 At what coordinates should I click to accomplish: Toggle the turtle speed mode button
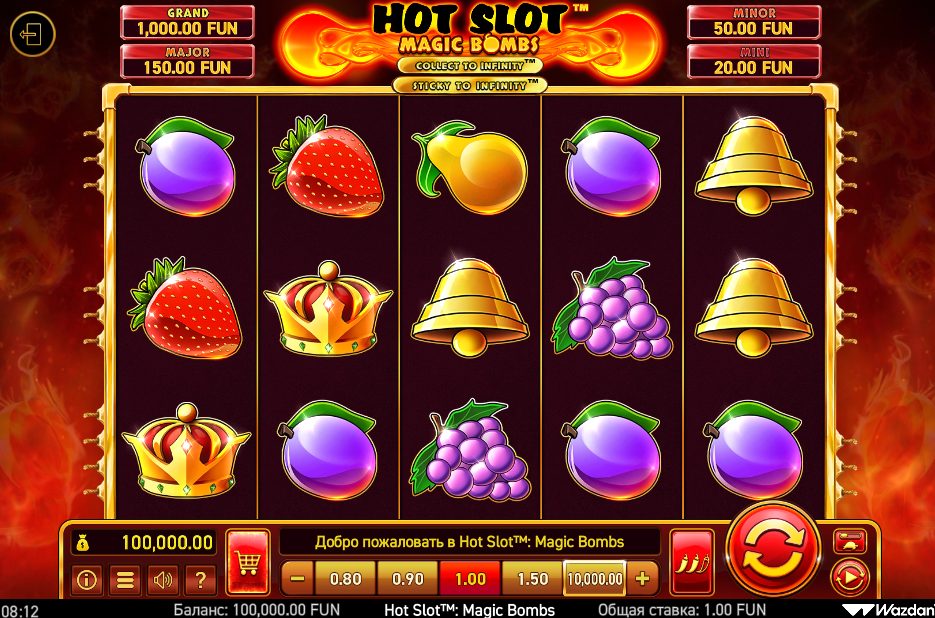pyautogui.click(x=849, y=541)
